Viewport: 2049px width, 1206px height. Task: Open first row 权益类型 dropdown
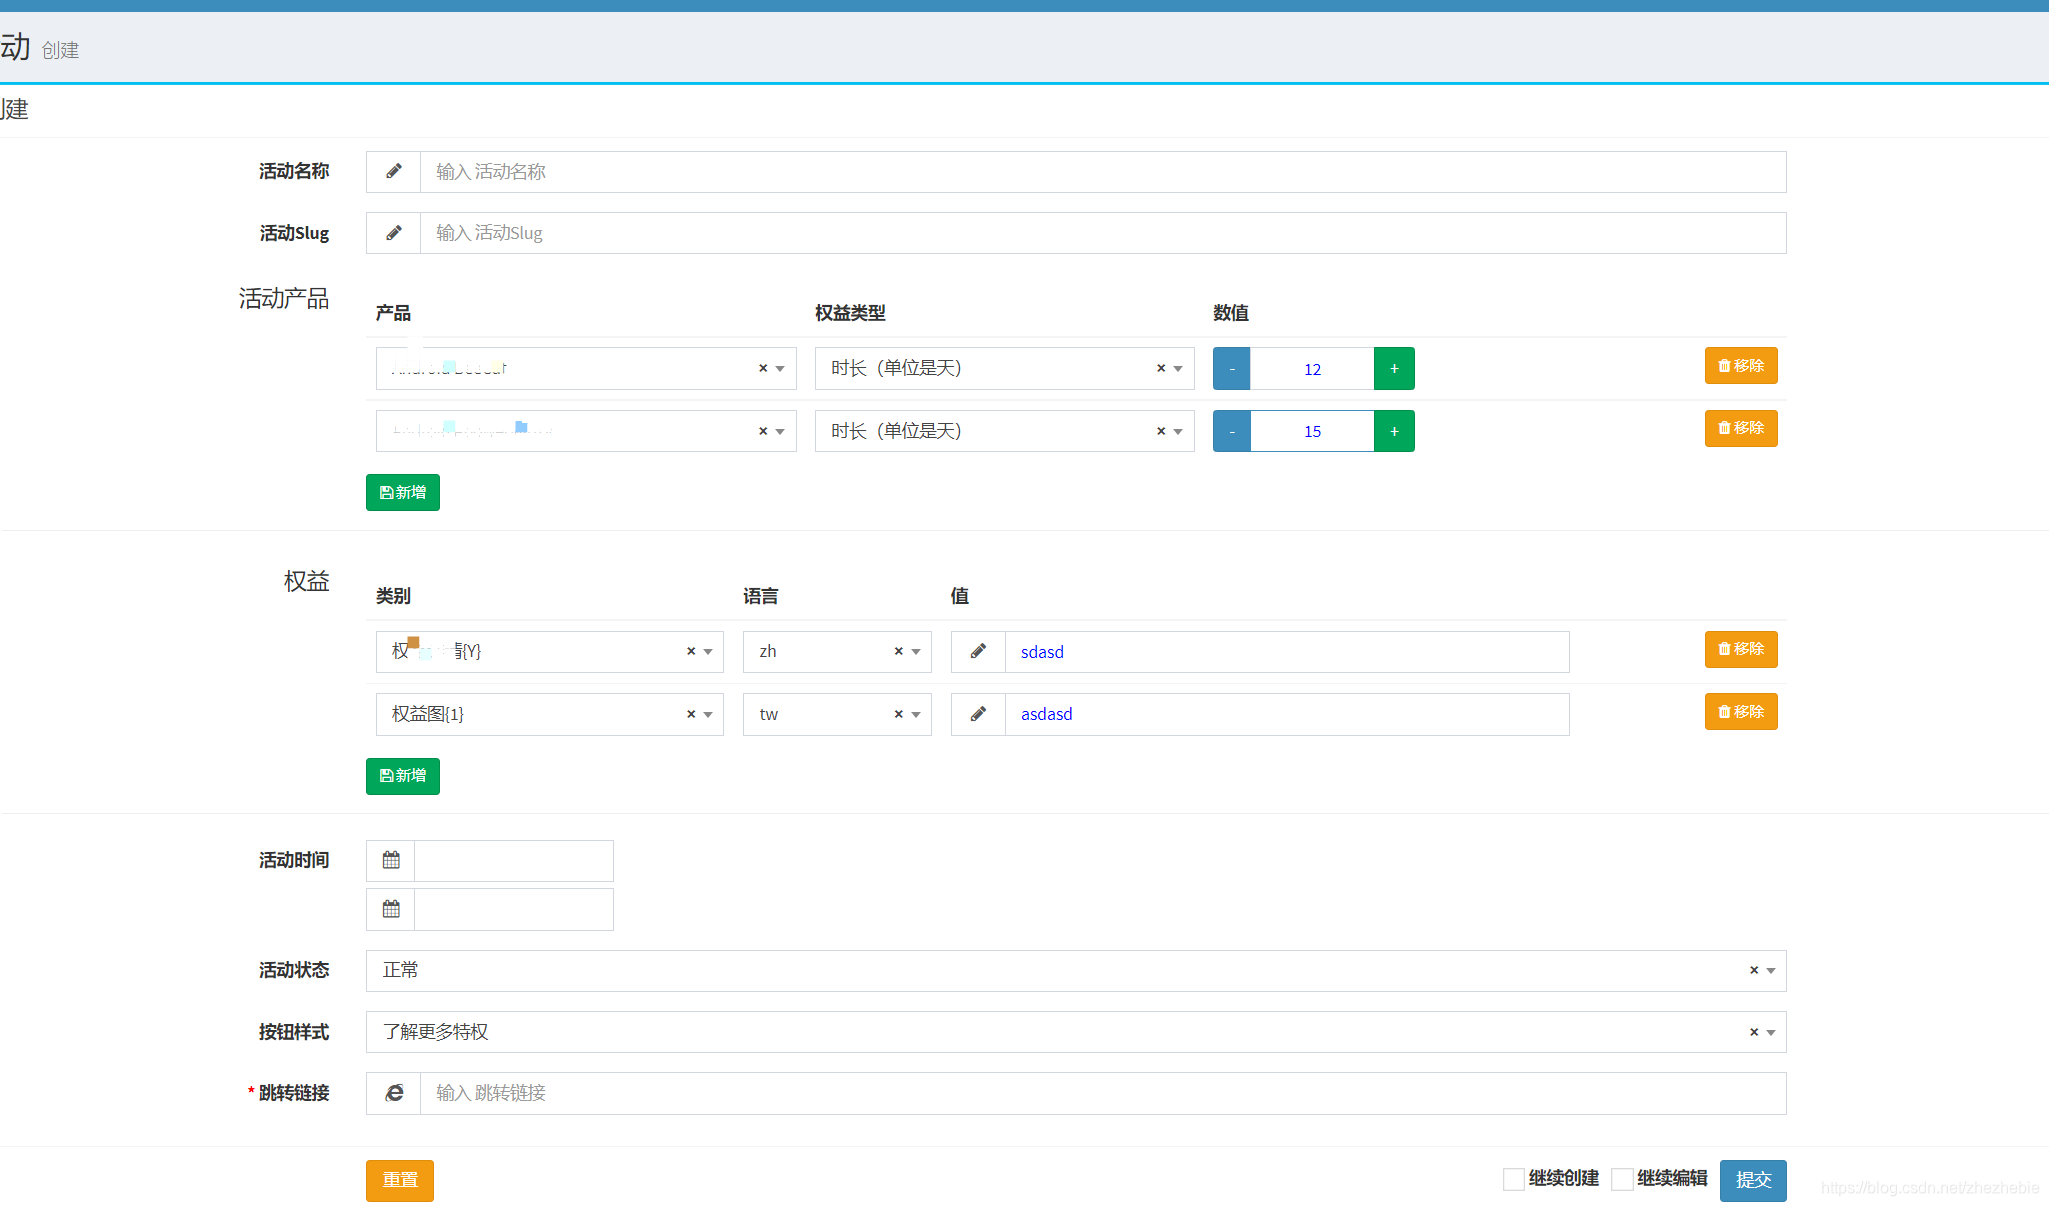click(1178, 368)
